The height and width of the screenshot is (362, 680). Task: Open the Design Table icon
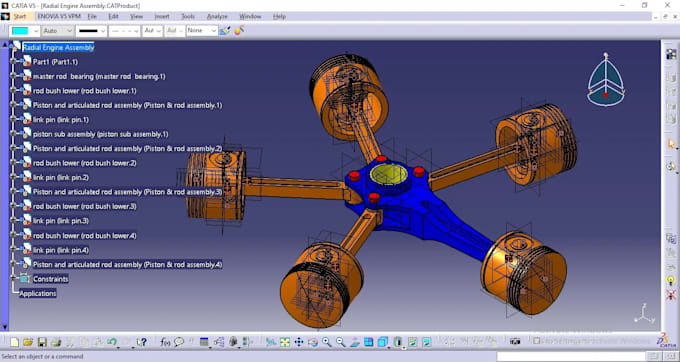204,342
